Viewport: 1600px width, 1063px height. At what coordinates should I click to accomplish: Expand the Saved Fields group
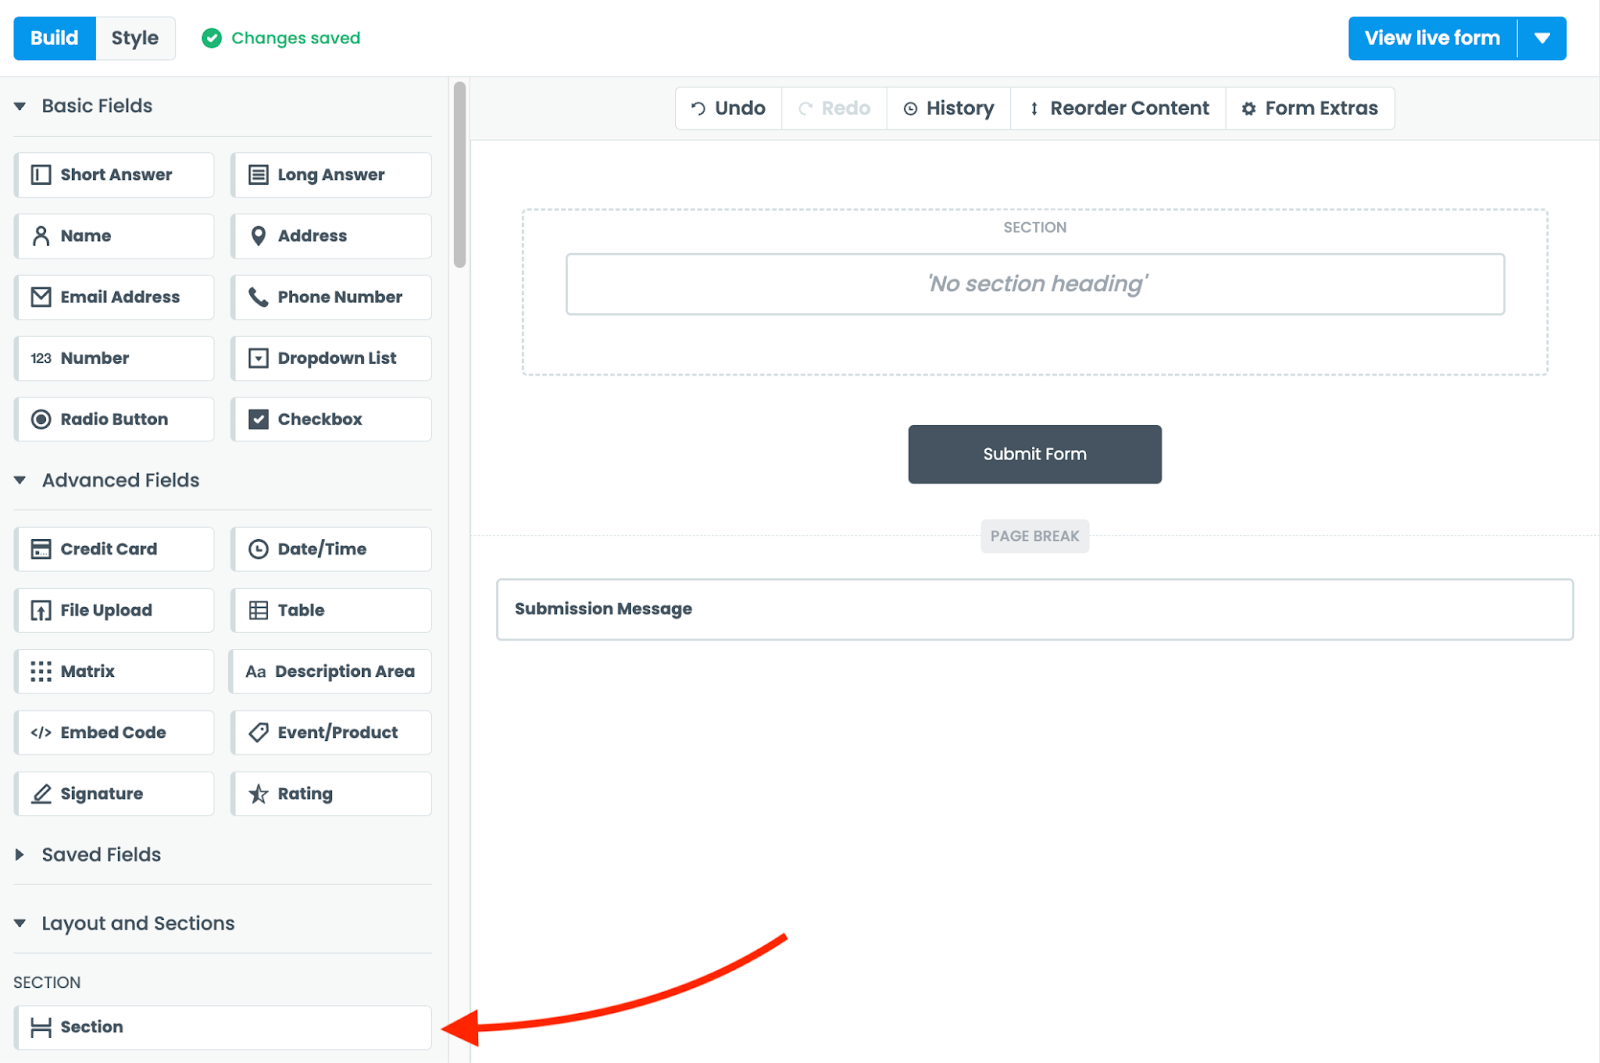[20, 855]
